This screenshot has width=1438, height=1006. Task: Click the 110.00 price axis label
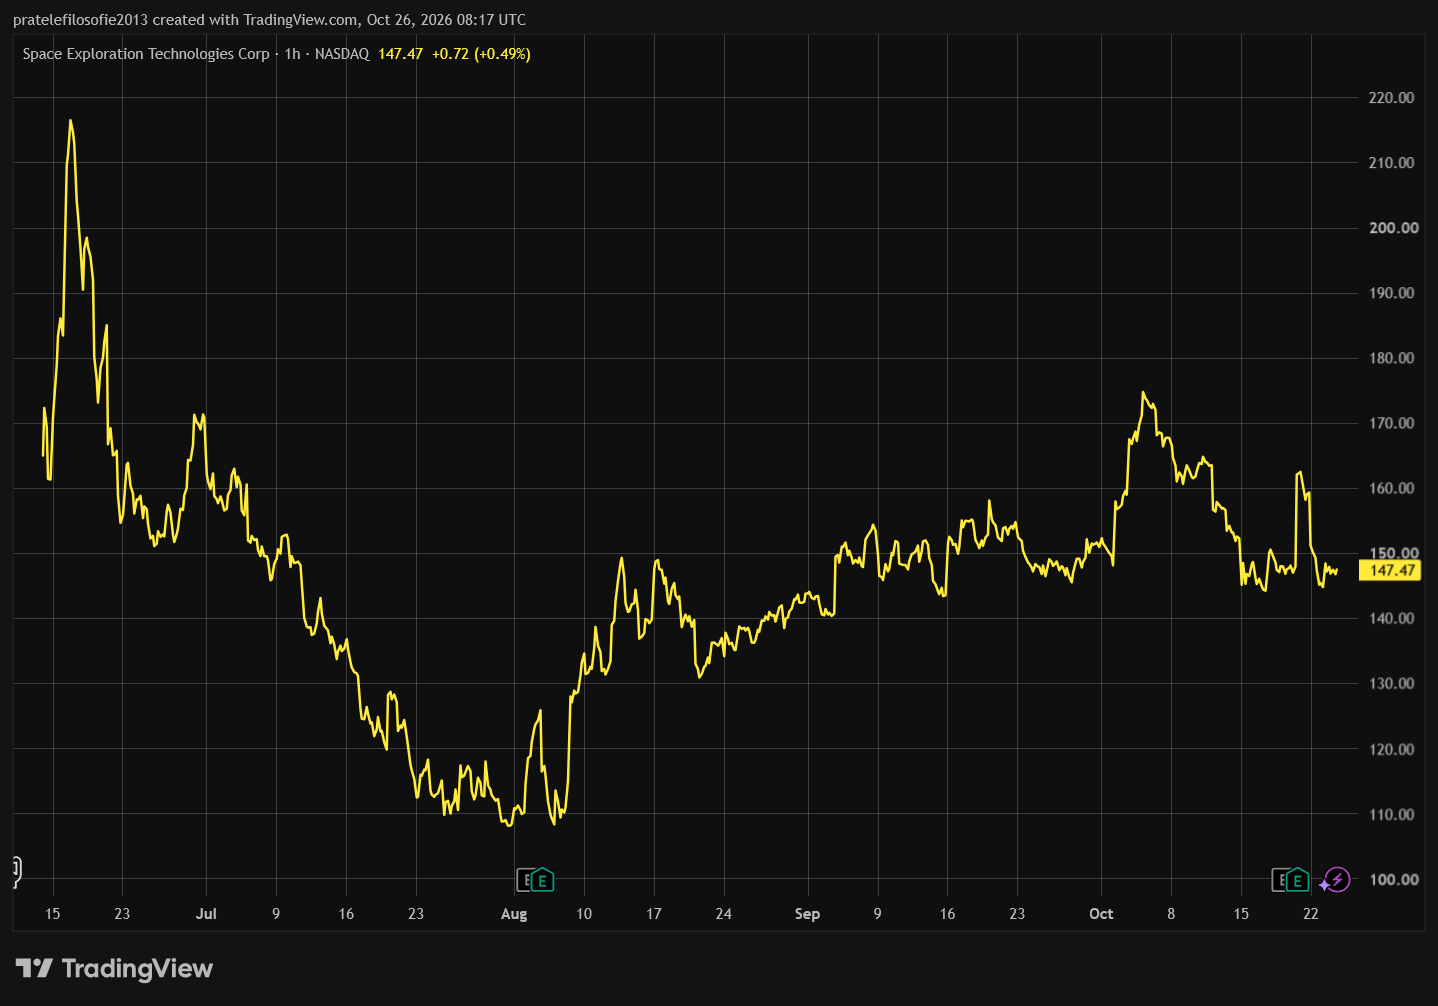pos(1391,815)
